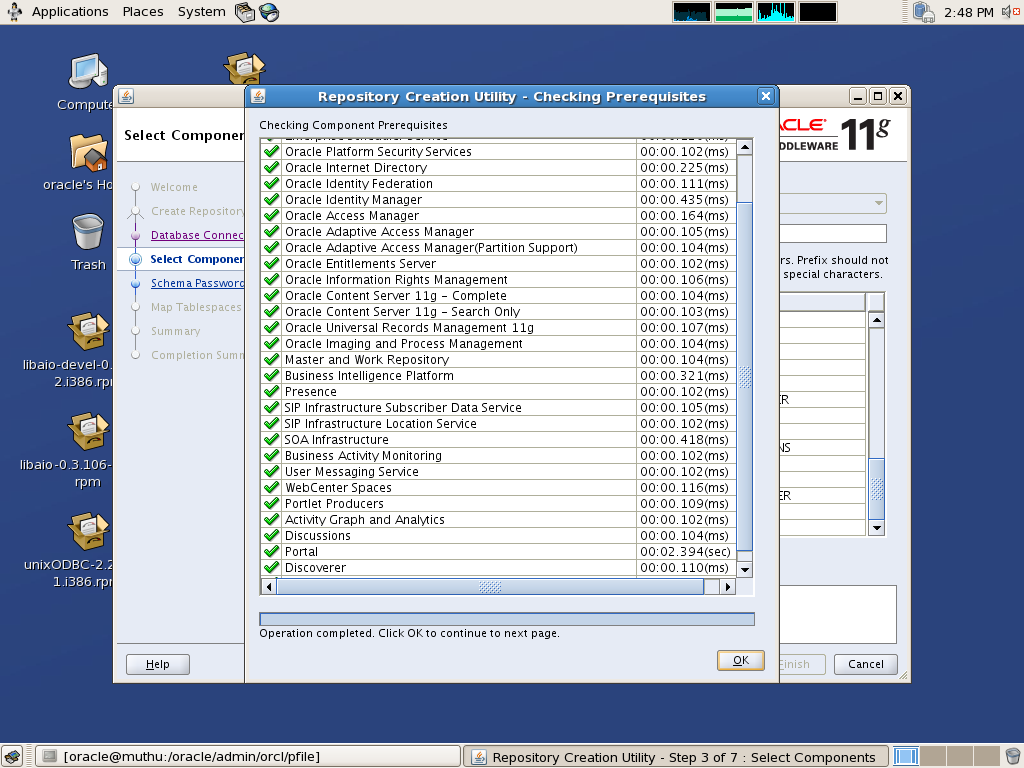Select the Oracle Identity Manager row
This screenshot has height=768, width=1024.
(498, 200)
